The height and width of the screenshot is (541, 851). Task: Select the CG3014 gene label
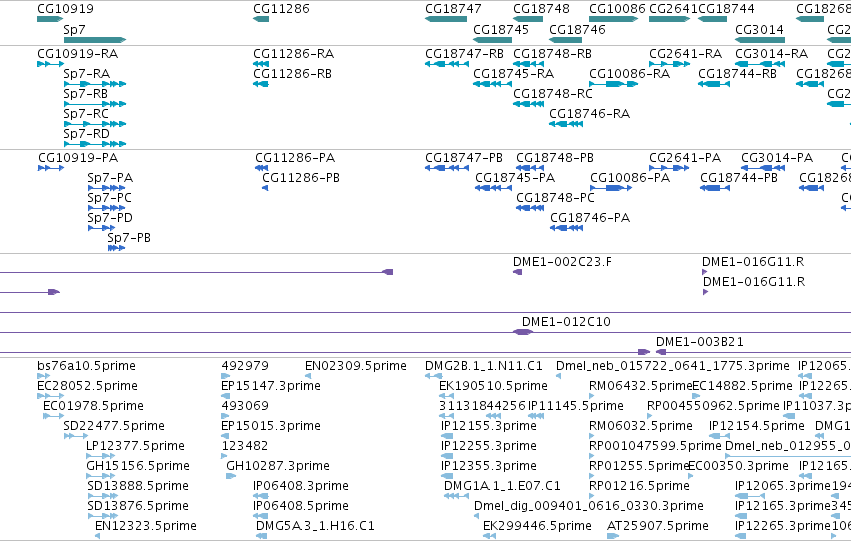click(x=759, y=29)
